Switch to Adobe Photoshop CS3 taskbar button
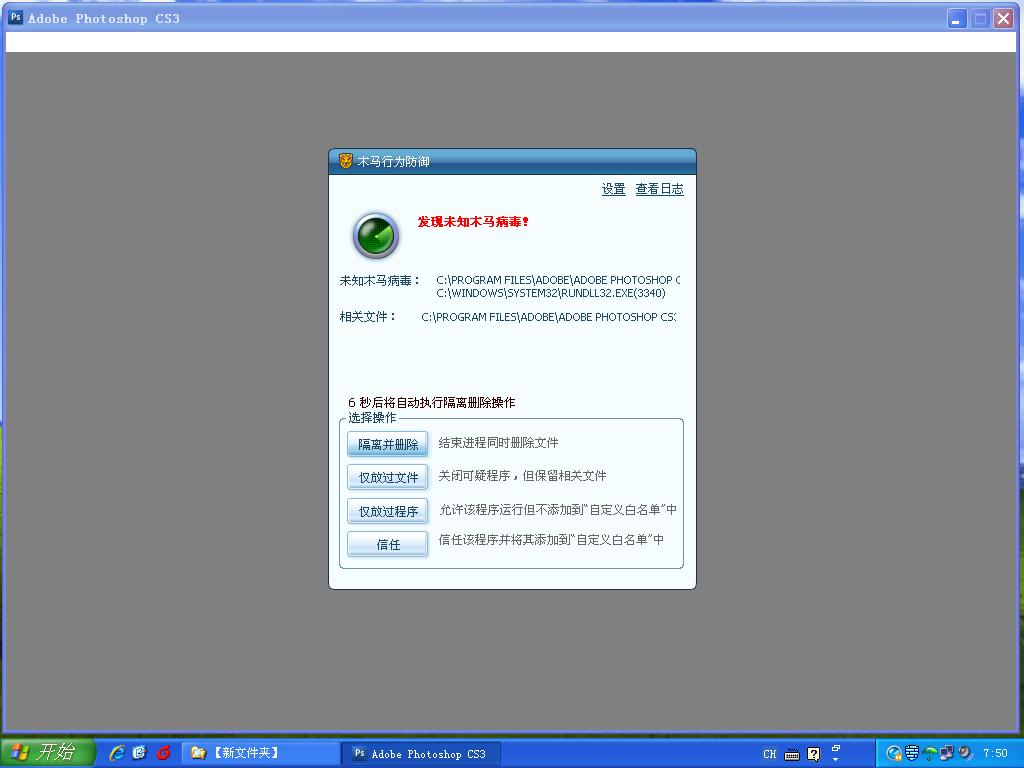This screenshot has height=768, width=1024. (421, 754)
